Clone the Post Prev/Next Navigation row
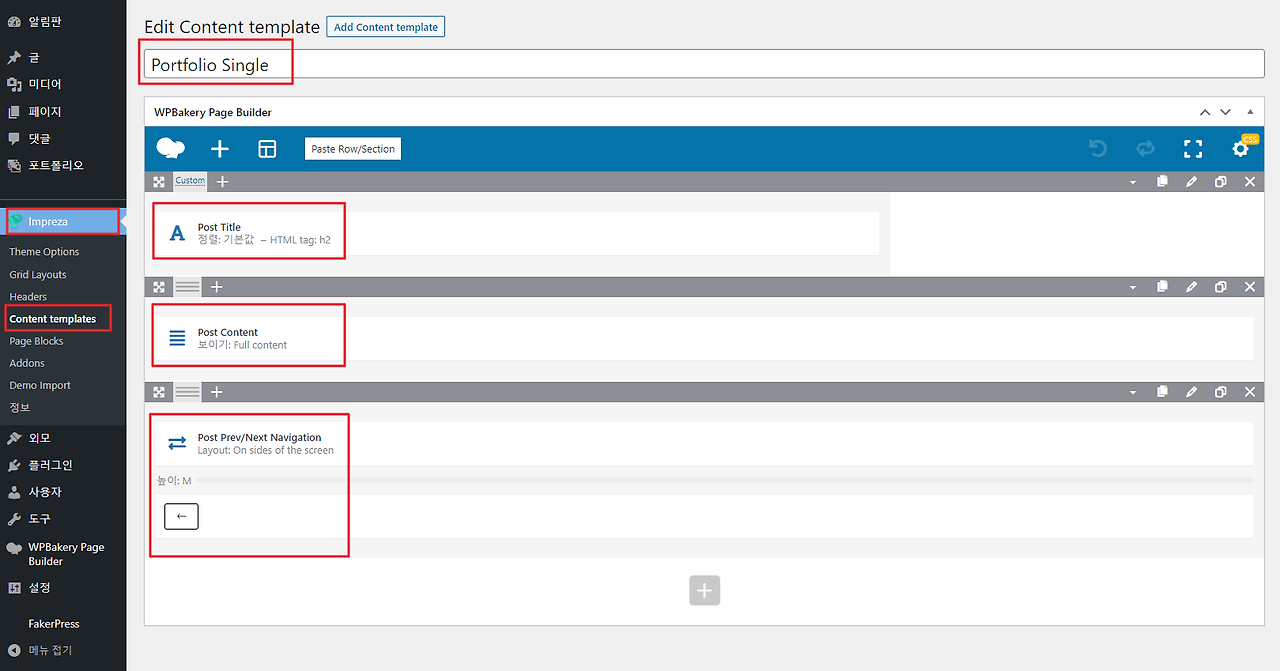 click(1220, 392)
